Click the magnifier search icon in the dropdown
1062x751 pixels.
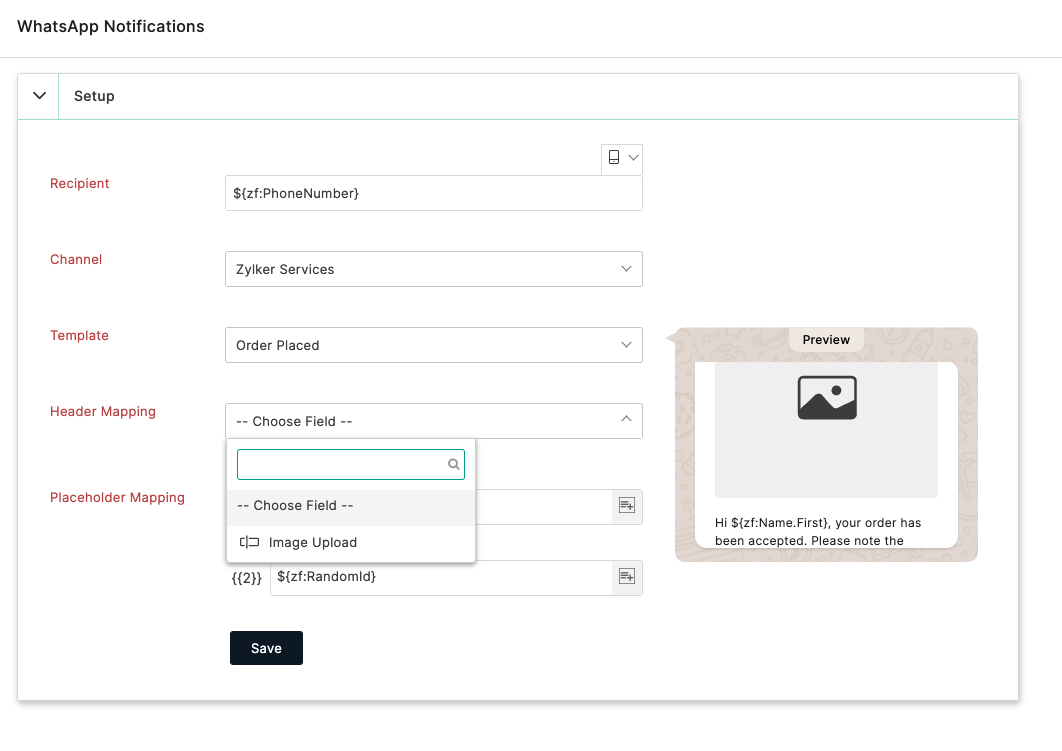(x=453, y=464)
